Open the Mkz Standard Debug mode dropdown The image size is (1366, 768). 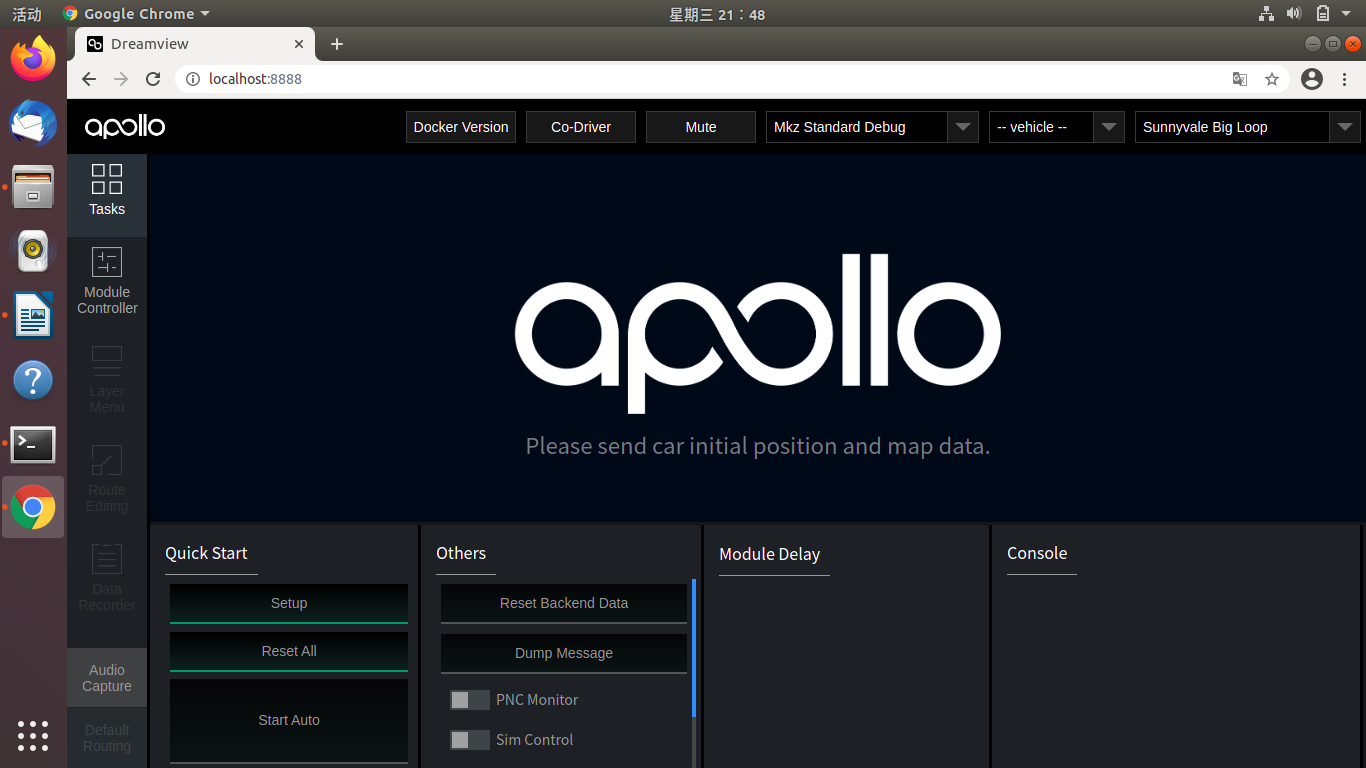point(962,127)
